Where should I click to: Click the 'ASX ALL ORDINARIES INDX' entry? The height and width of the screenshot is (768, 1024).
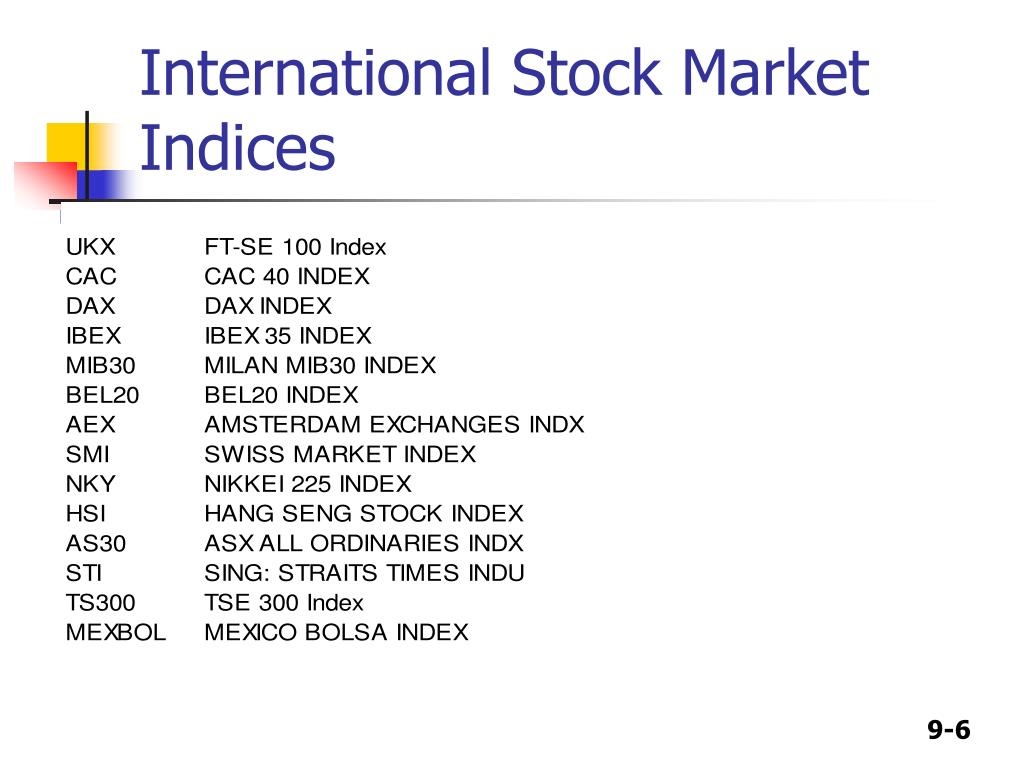tap(364, 543)
